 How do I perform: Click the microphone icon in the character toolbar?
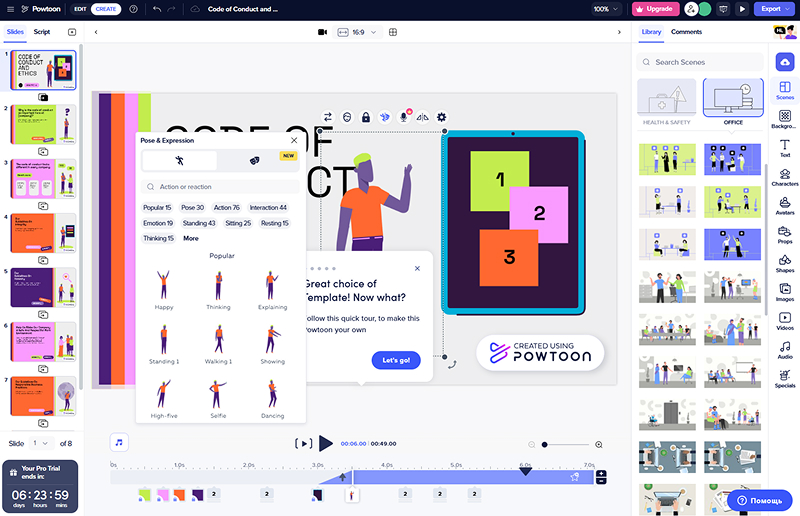(x=404, y=117)
